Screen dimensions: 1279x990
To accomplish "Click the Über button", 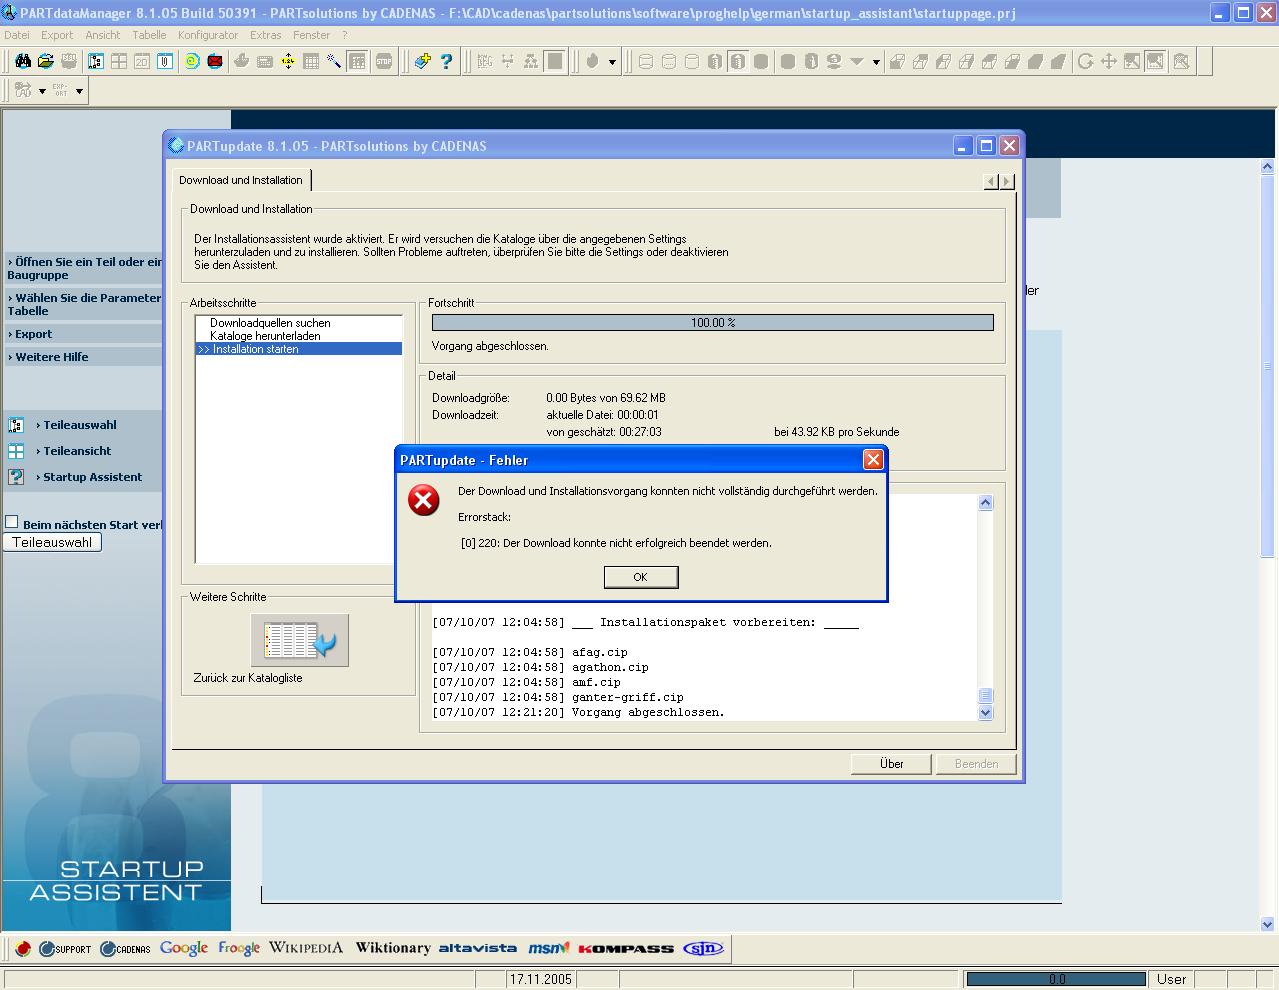I will coord(892,764).
